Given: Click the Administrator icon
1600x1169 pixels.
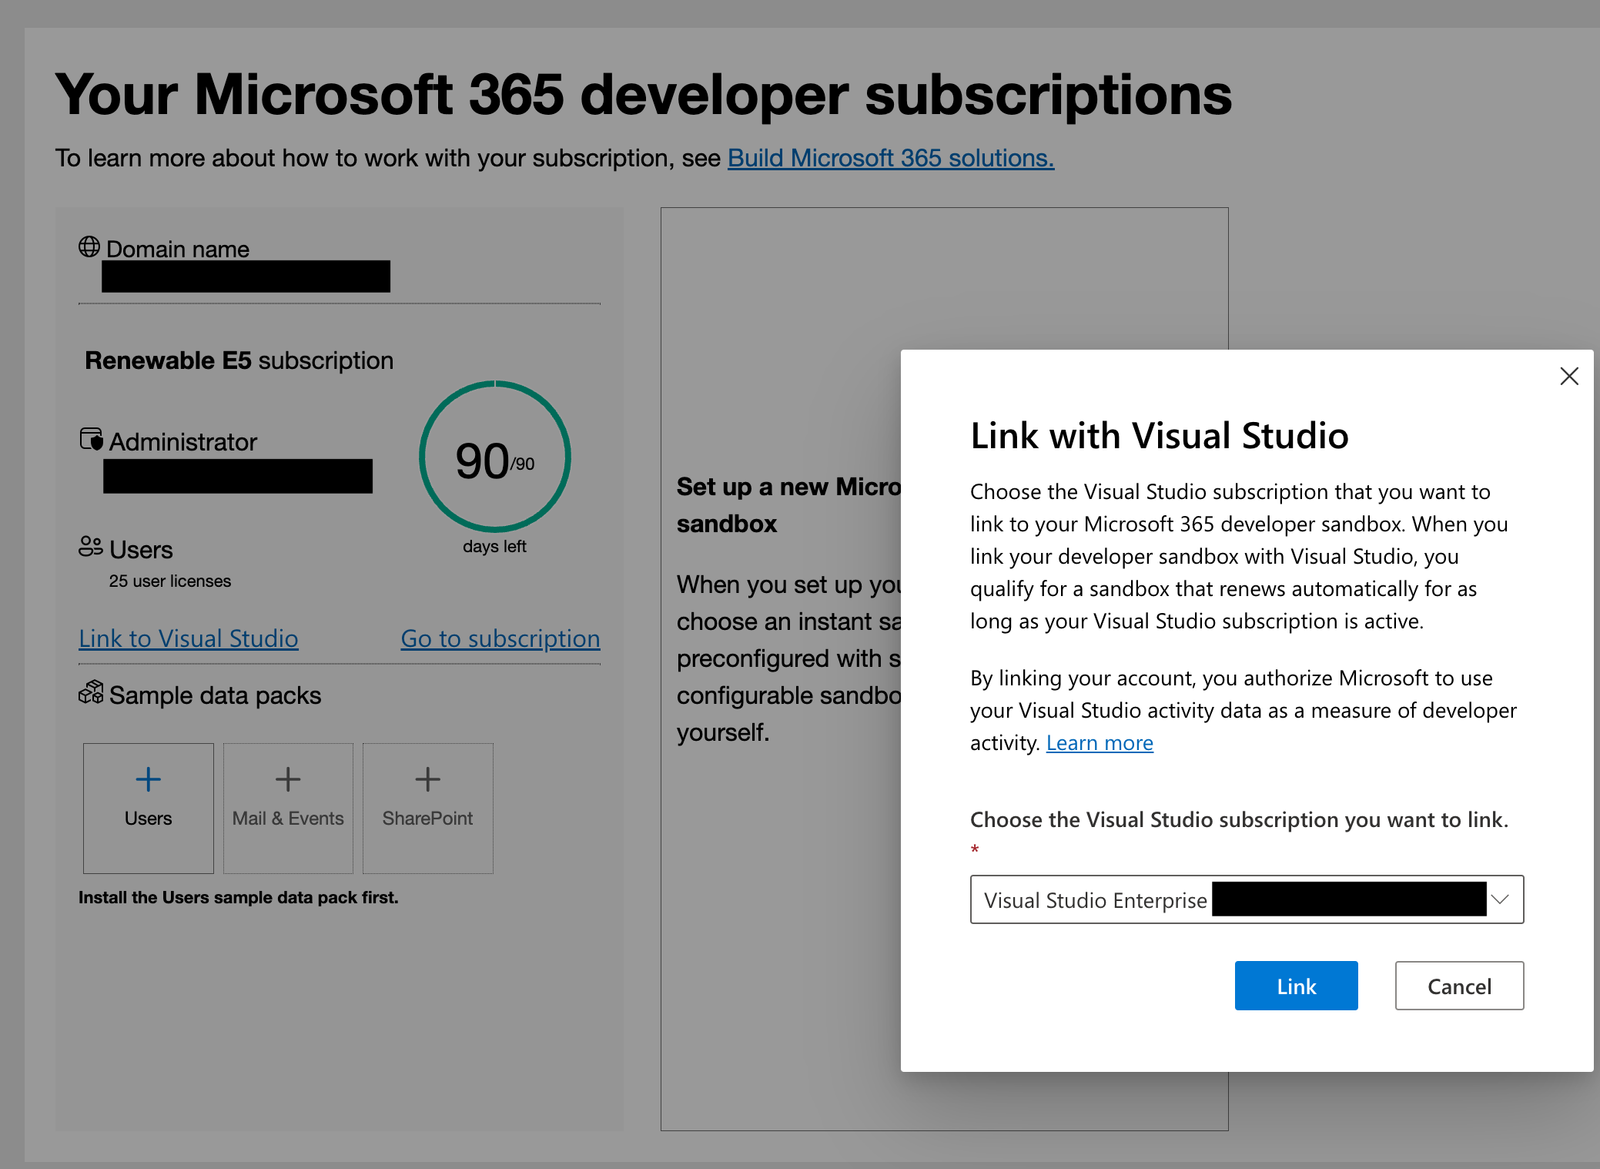Looking at the screenshot, I should click(x=90, y=438).
